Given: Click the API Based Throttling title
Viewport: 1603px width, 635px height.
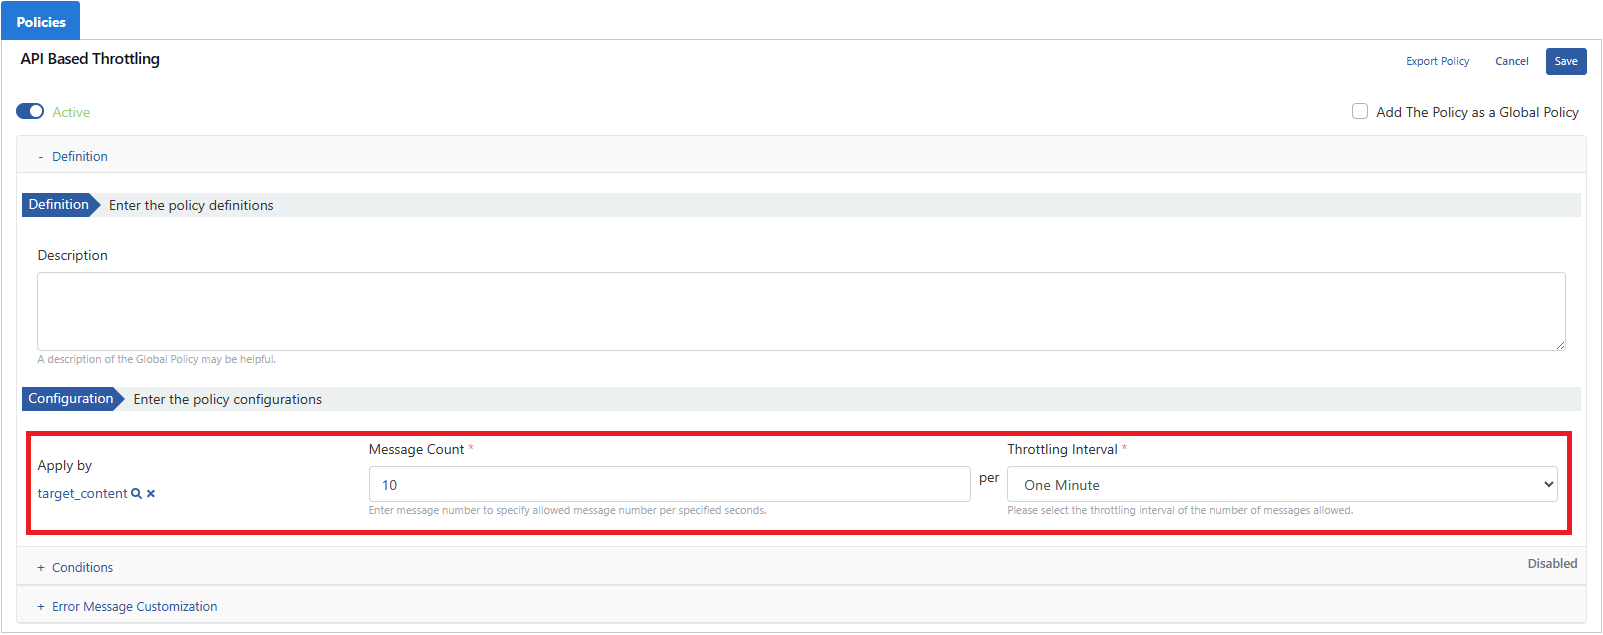Looking at the screenshot, I should [90, 59].
